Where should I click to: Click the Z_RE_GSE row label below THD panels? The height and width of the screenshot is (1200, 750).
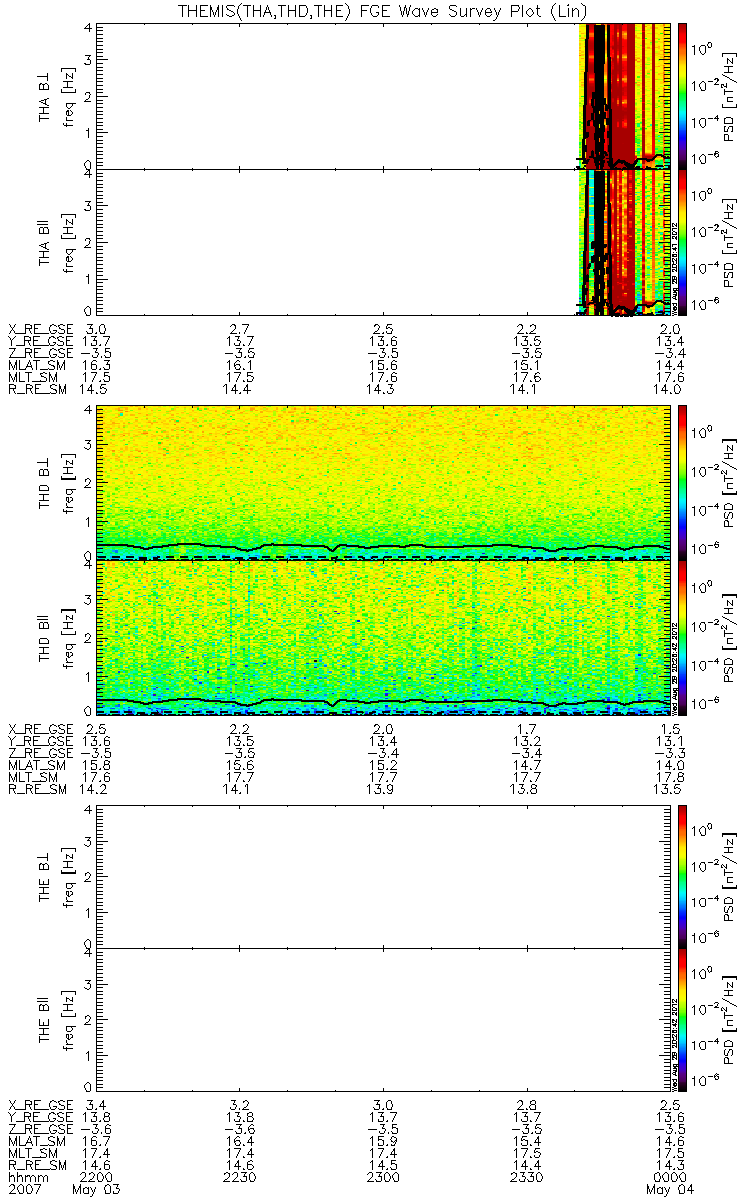tap(40, 752)
